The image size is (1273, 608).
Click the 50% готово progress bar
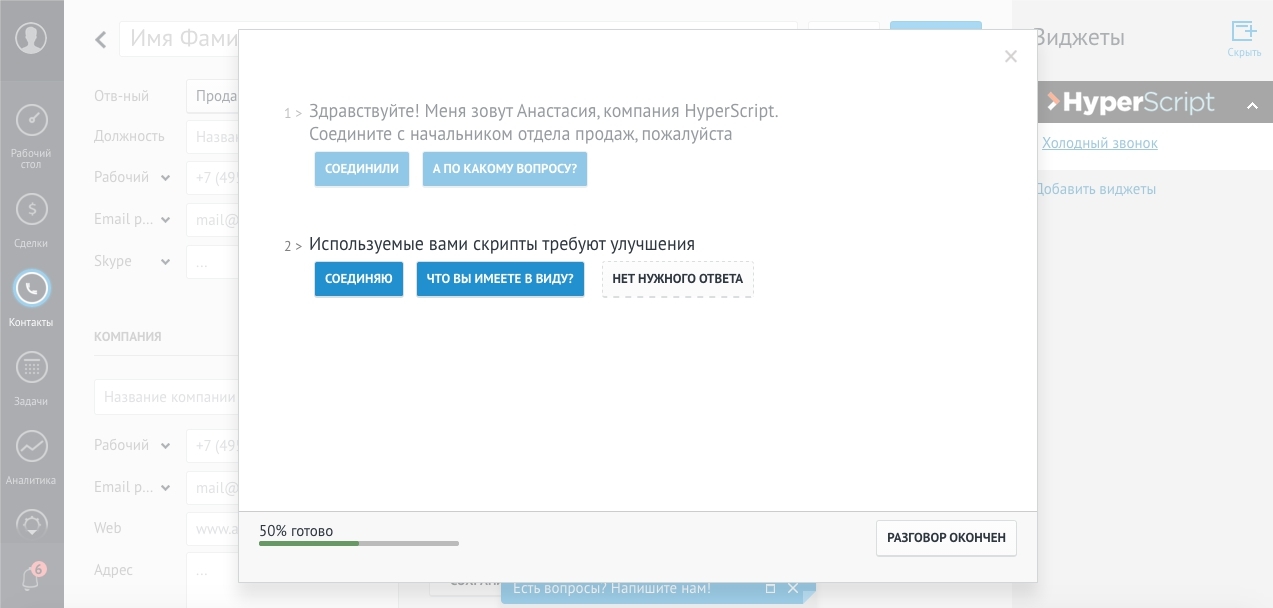tap(358, 543)
